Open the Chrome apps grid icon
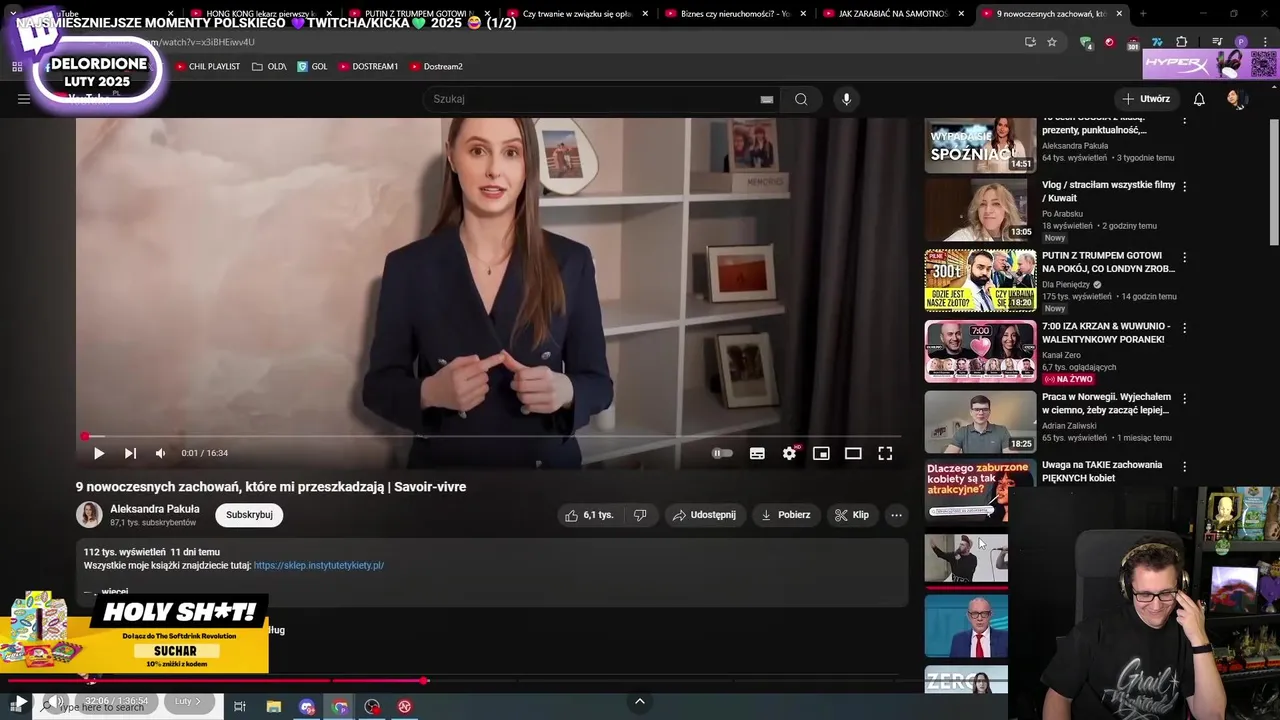 [17, 66]
